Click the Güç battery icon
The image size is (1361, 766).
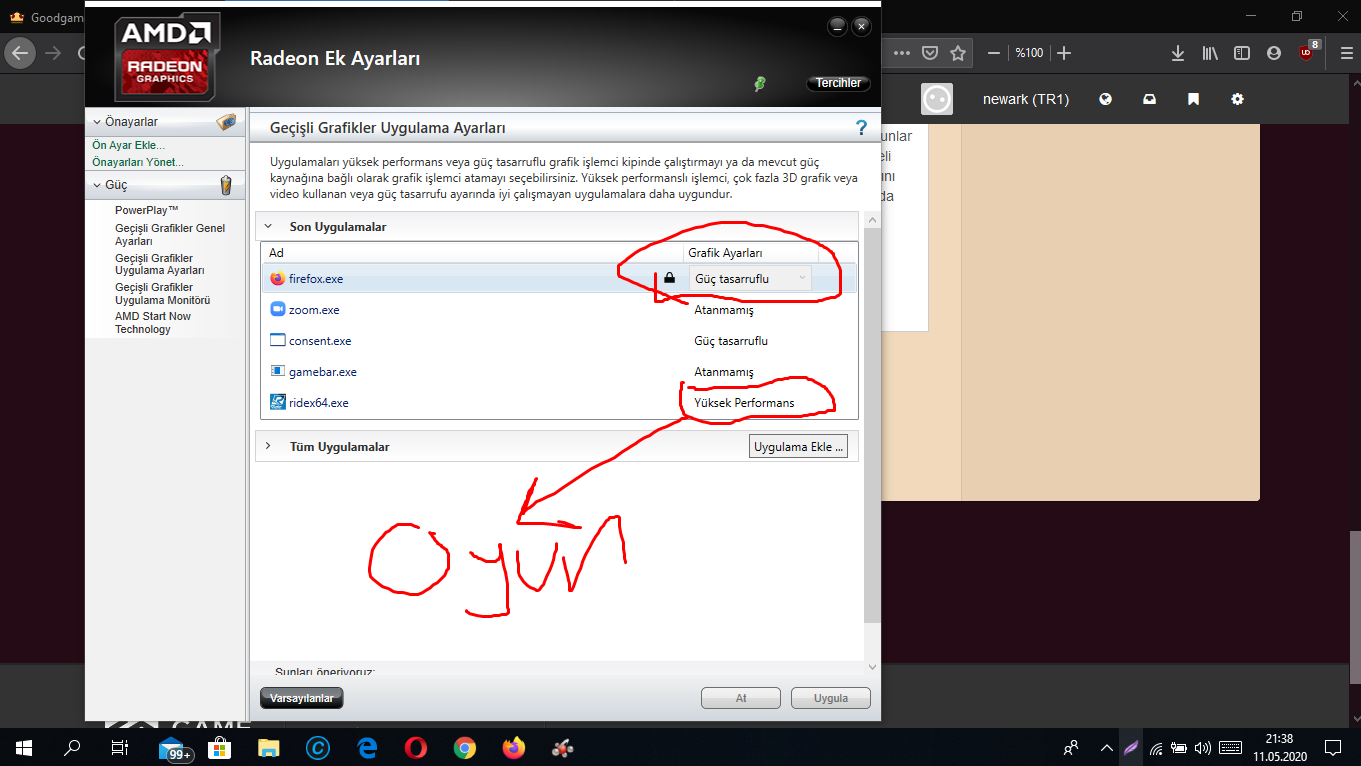coord(226,185)
